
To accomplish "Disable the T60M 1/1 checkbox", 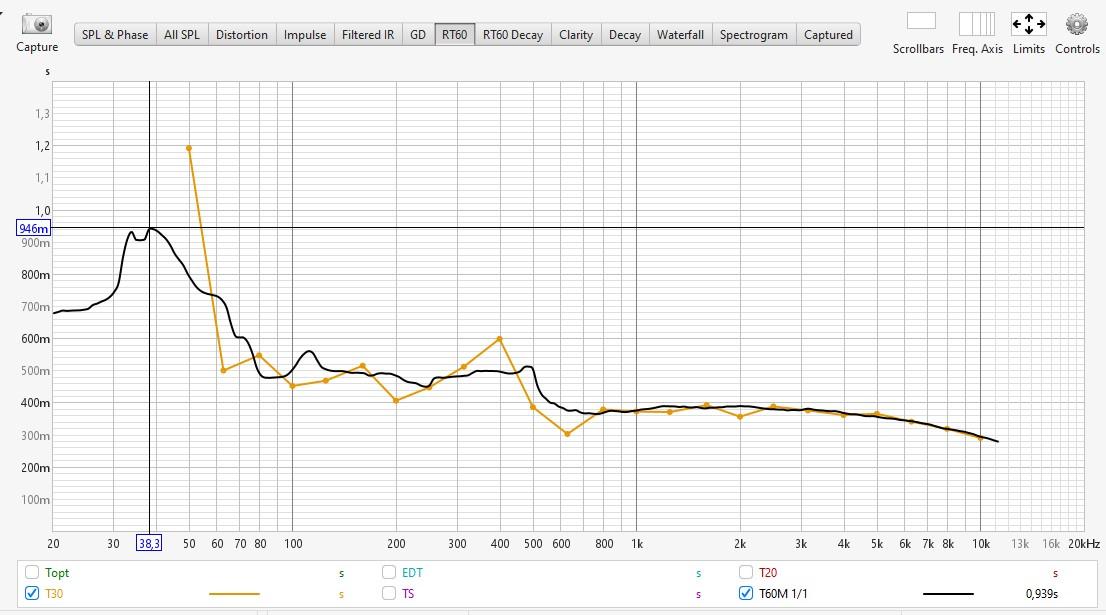I will [747, 593].
